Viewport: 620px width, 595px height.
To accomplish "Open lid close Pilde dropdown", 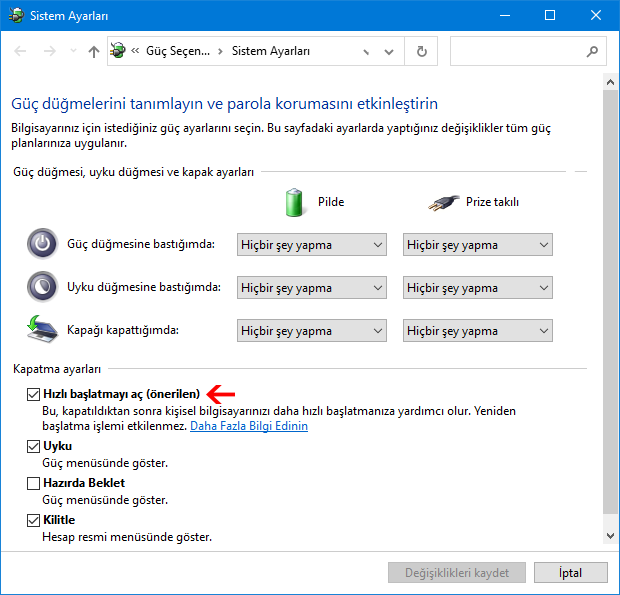I will pyautogui.click(x=312, y=331).
